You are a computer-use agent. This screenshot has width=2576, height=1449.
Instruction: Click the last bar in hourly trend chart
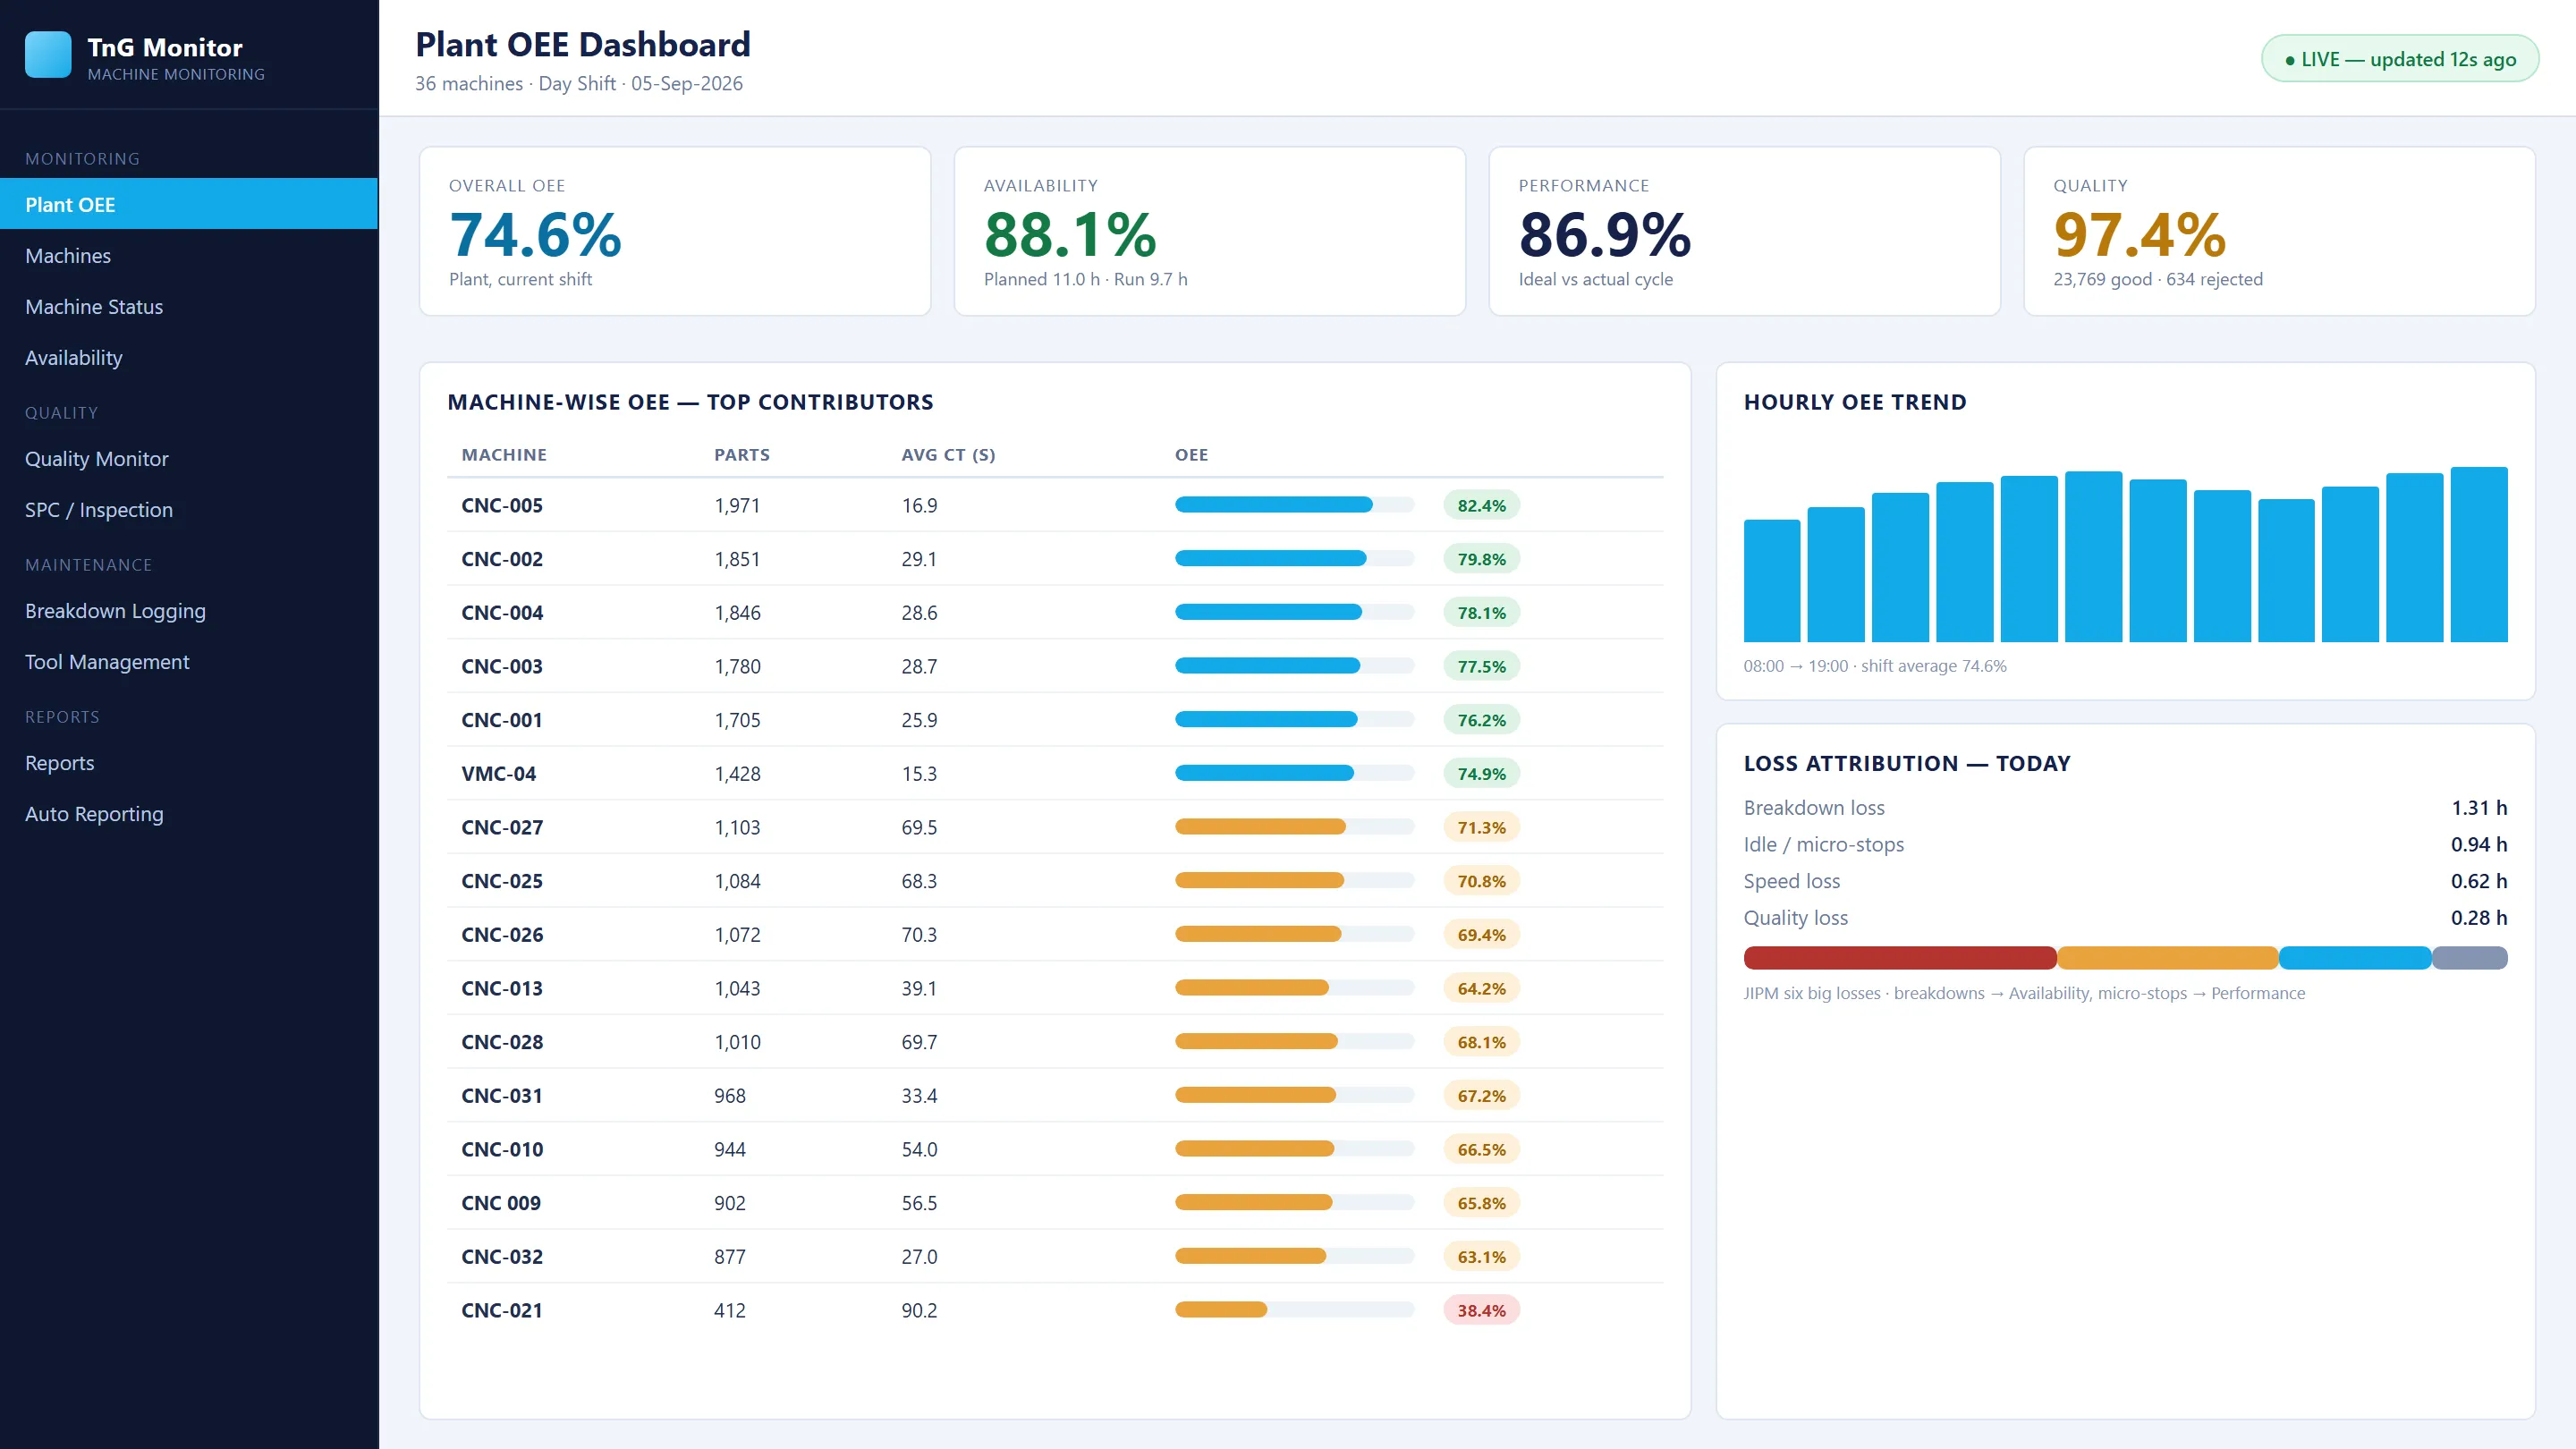2478,554
